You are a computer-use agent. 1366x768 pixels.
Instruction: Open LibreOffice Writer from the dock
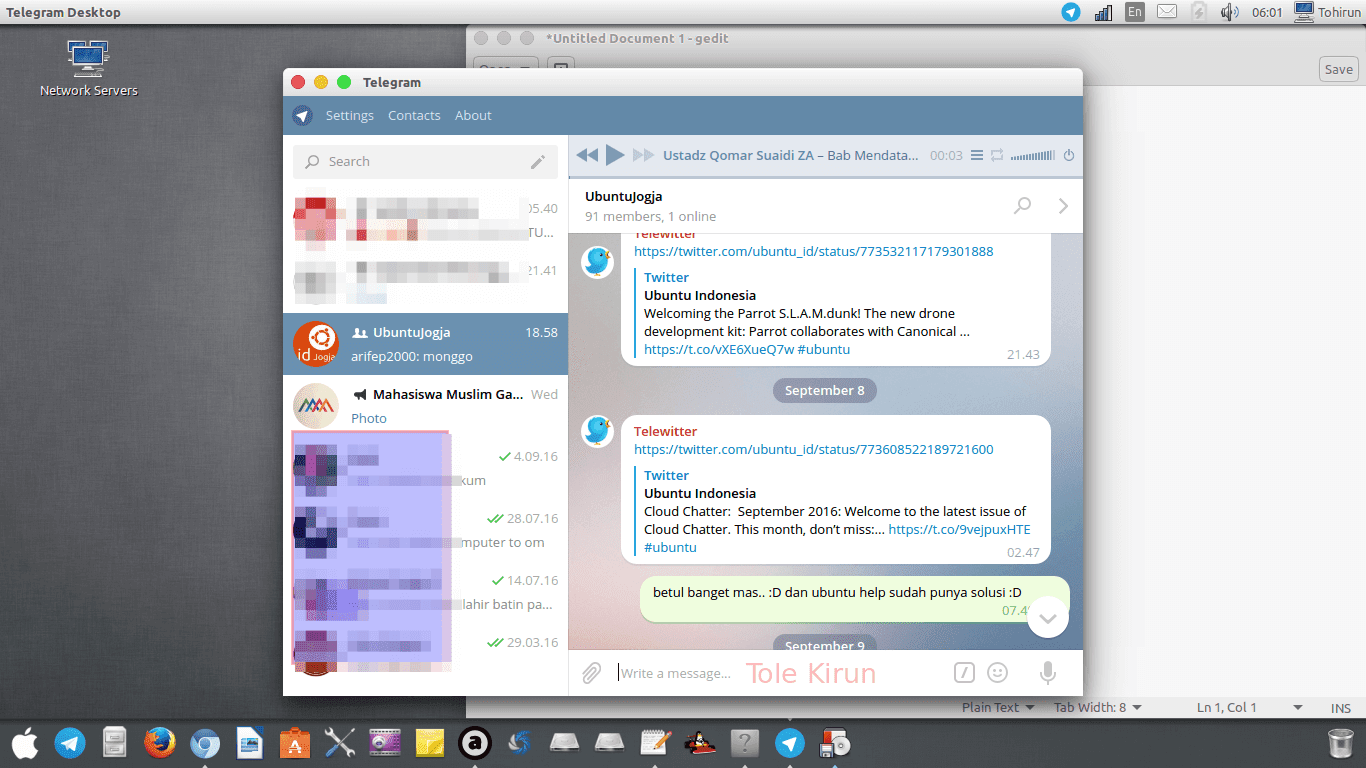click(249, 743)
